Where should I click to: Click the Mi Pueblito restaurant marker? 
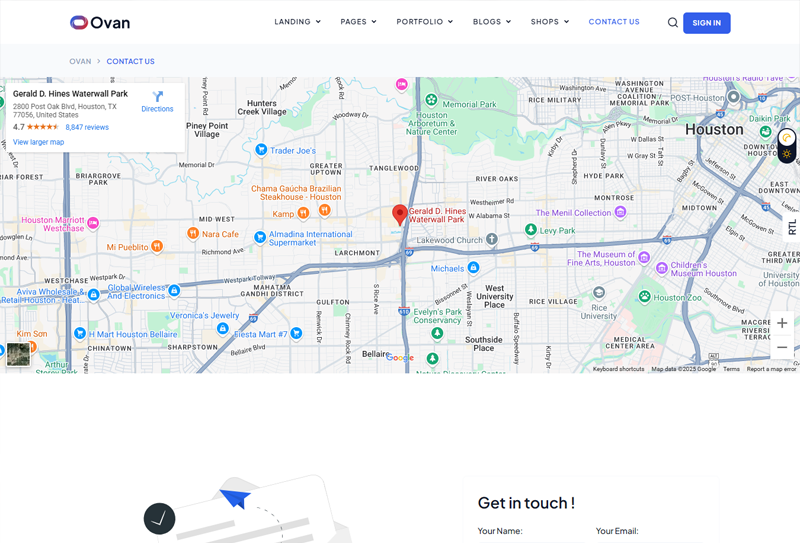click(157, 246)
